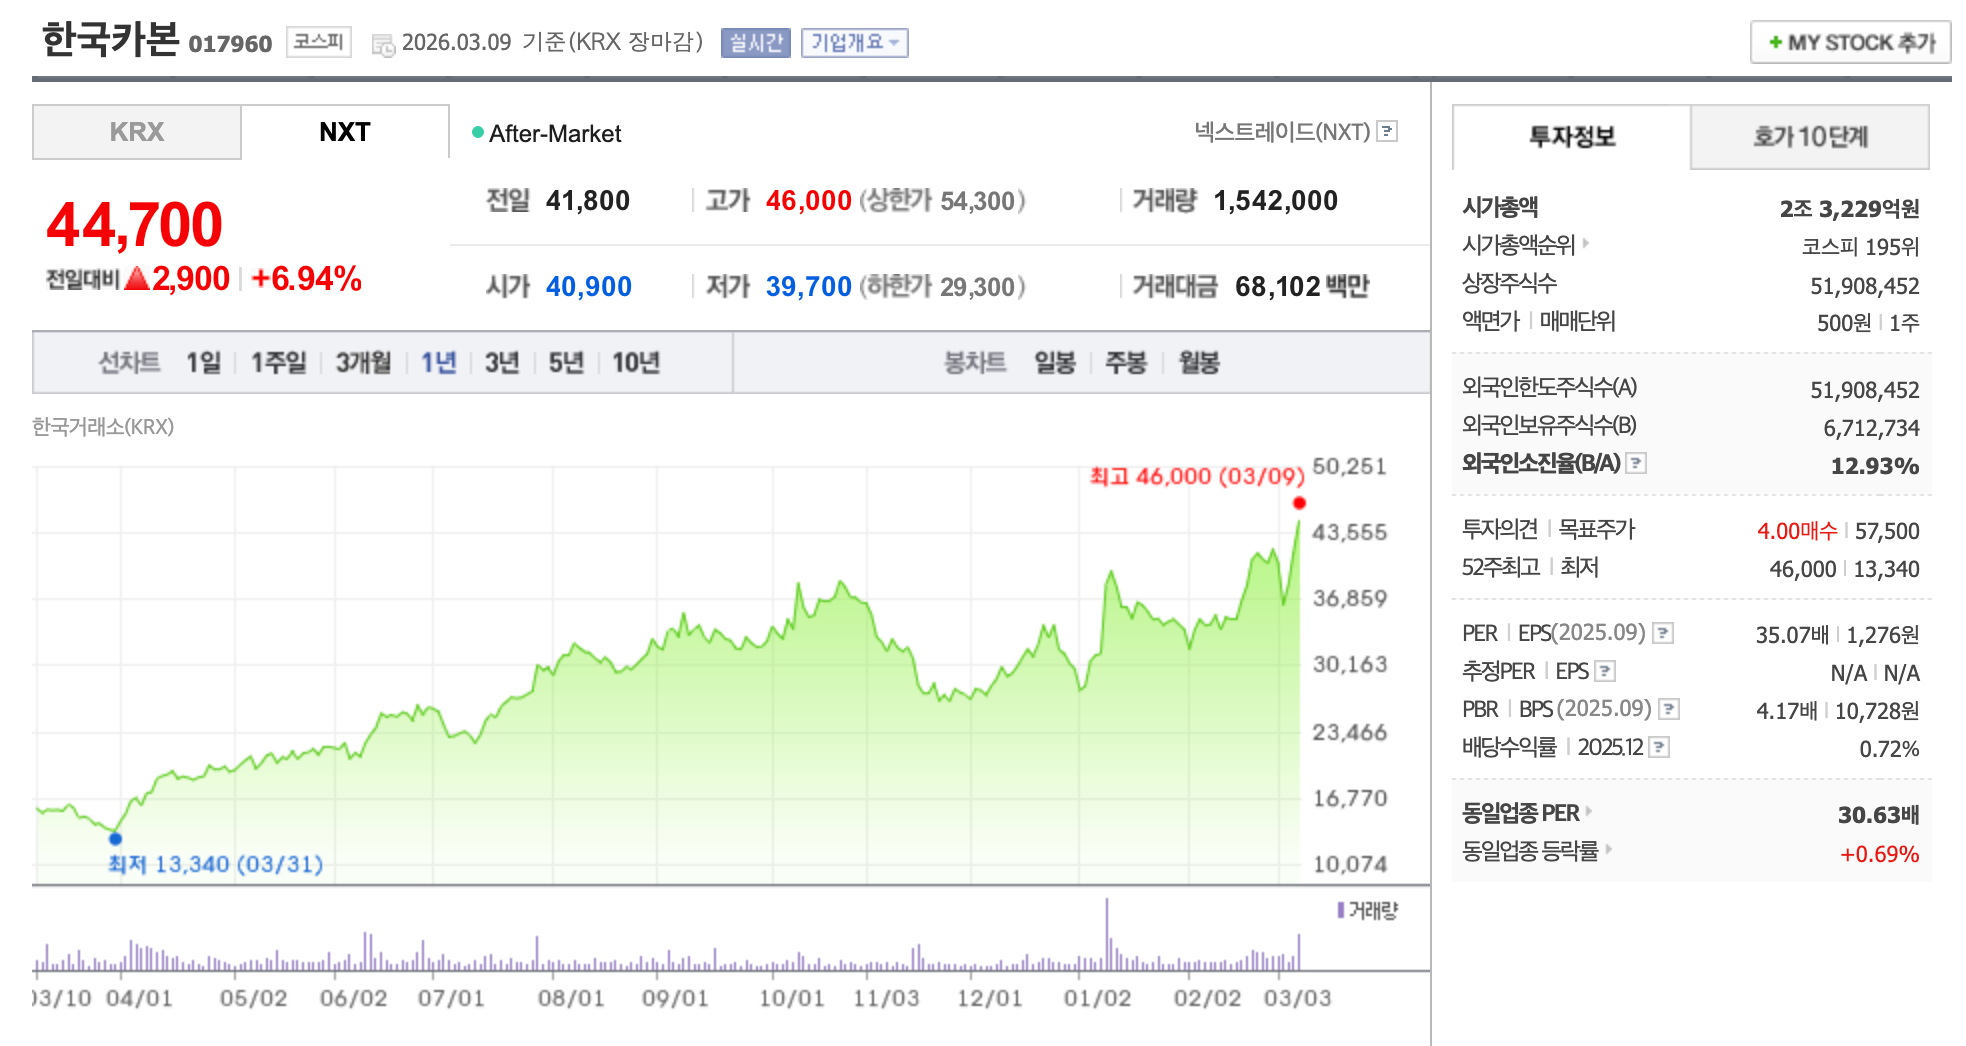Click the arrow icon next to 동일업종 등락률
This screenshot has height=1046, width=1966.
[1609, 850]
